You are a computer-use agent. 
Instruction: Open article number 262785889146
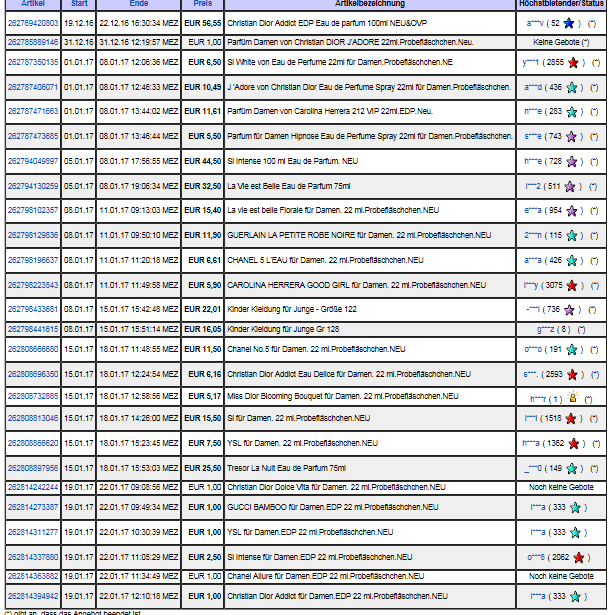33,42
